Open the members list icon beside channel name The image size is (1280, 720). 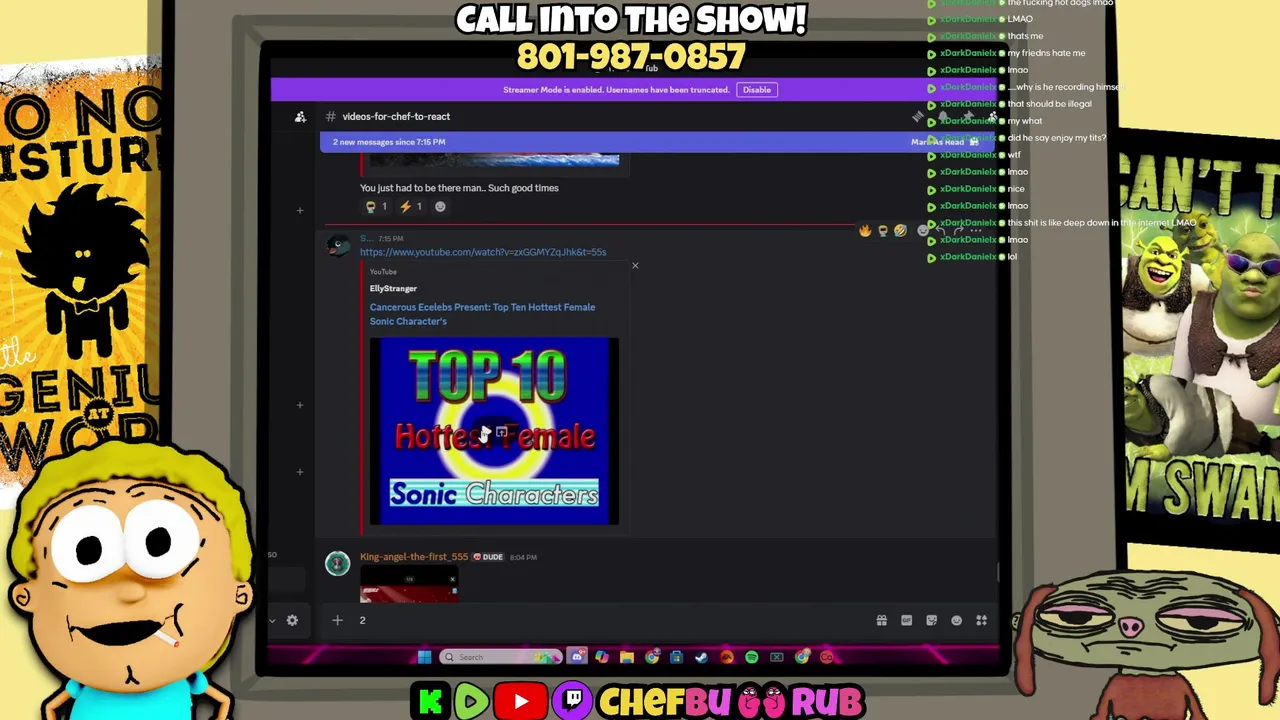click(300, 117)
